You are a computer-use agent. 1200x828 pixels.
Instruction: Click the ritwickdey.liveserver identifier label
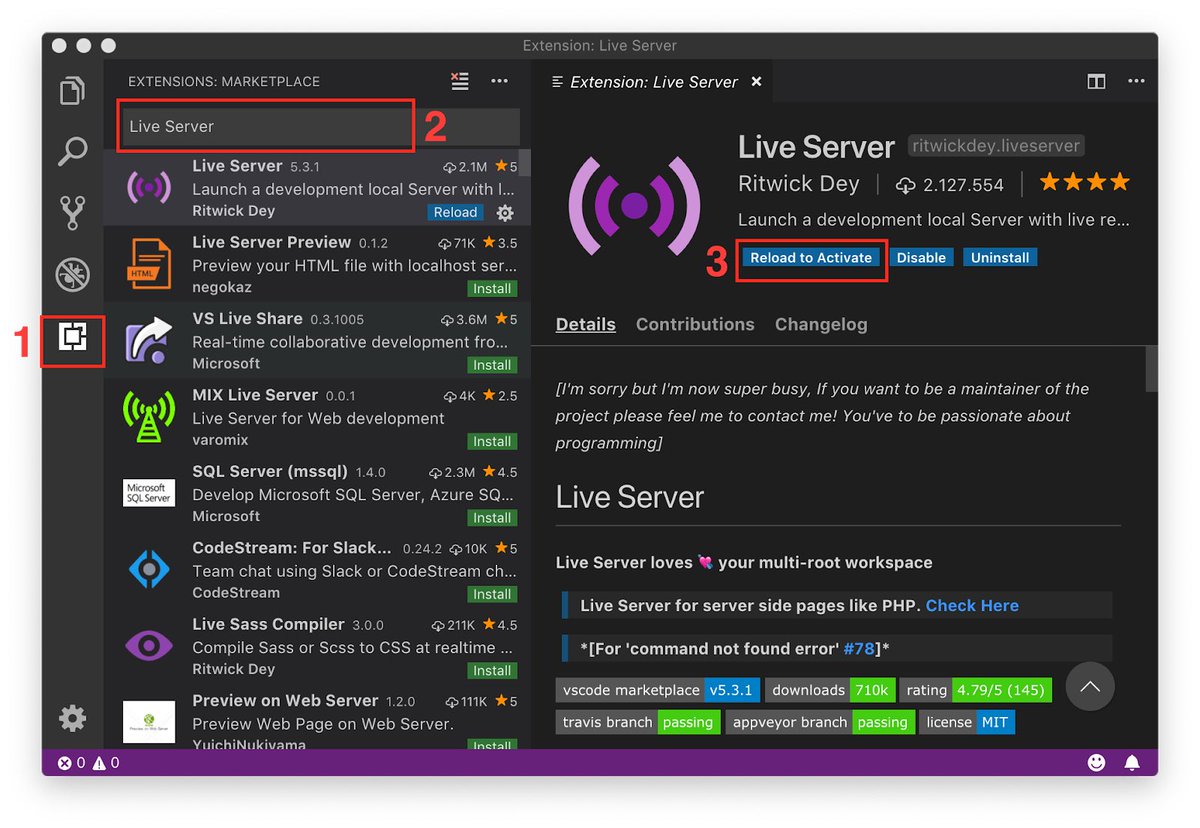[x=996, y=146]
